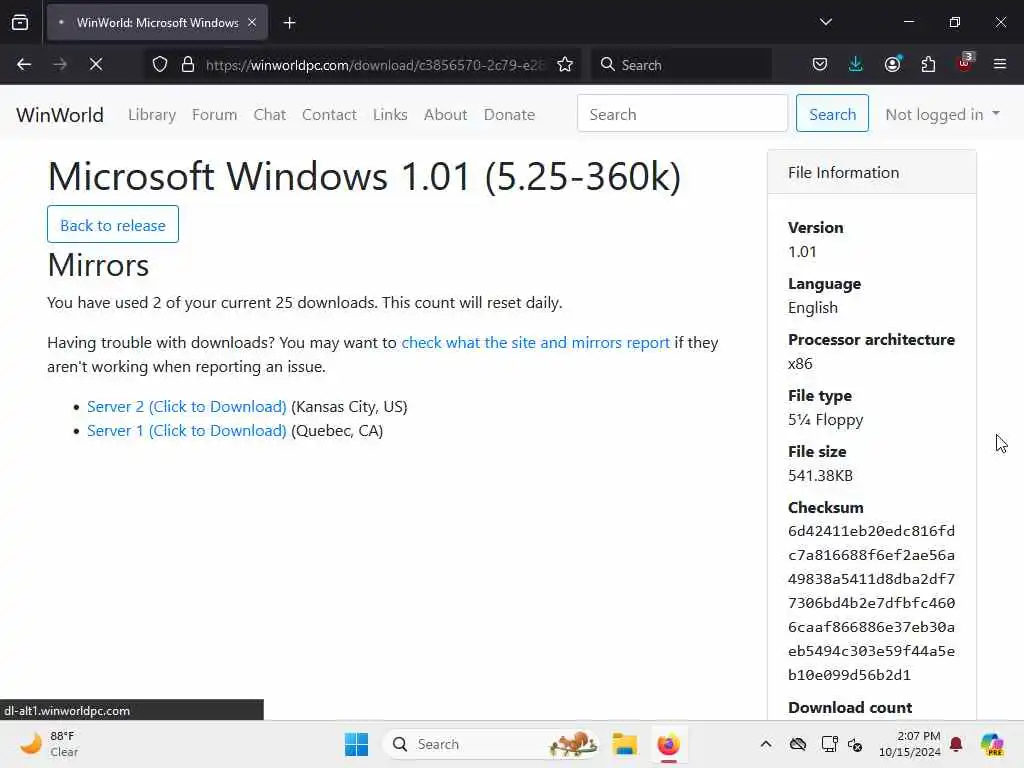Open the Chat nav item

pos(270,114)
